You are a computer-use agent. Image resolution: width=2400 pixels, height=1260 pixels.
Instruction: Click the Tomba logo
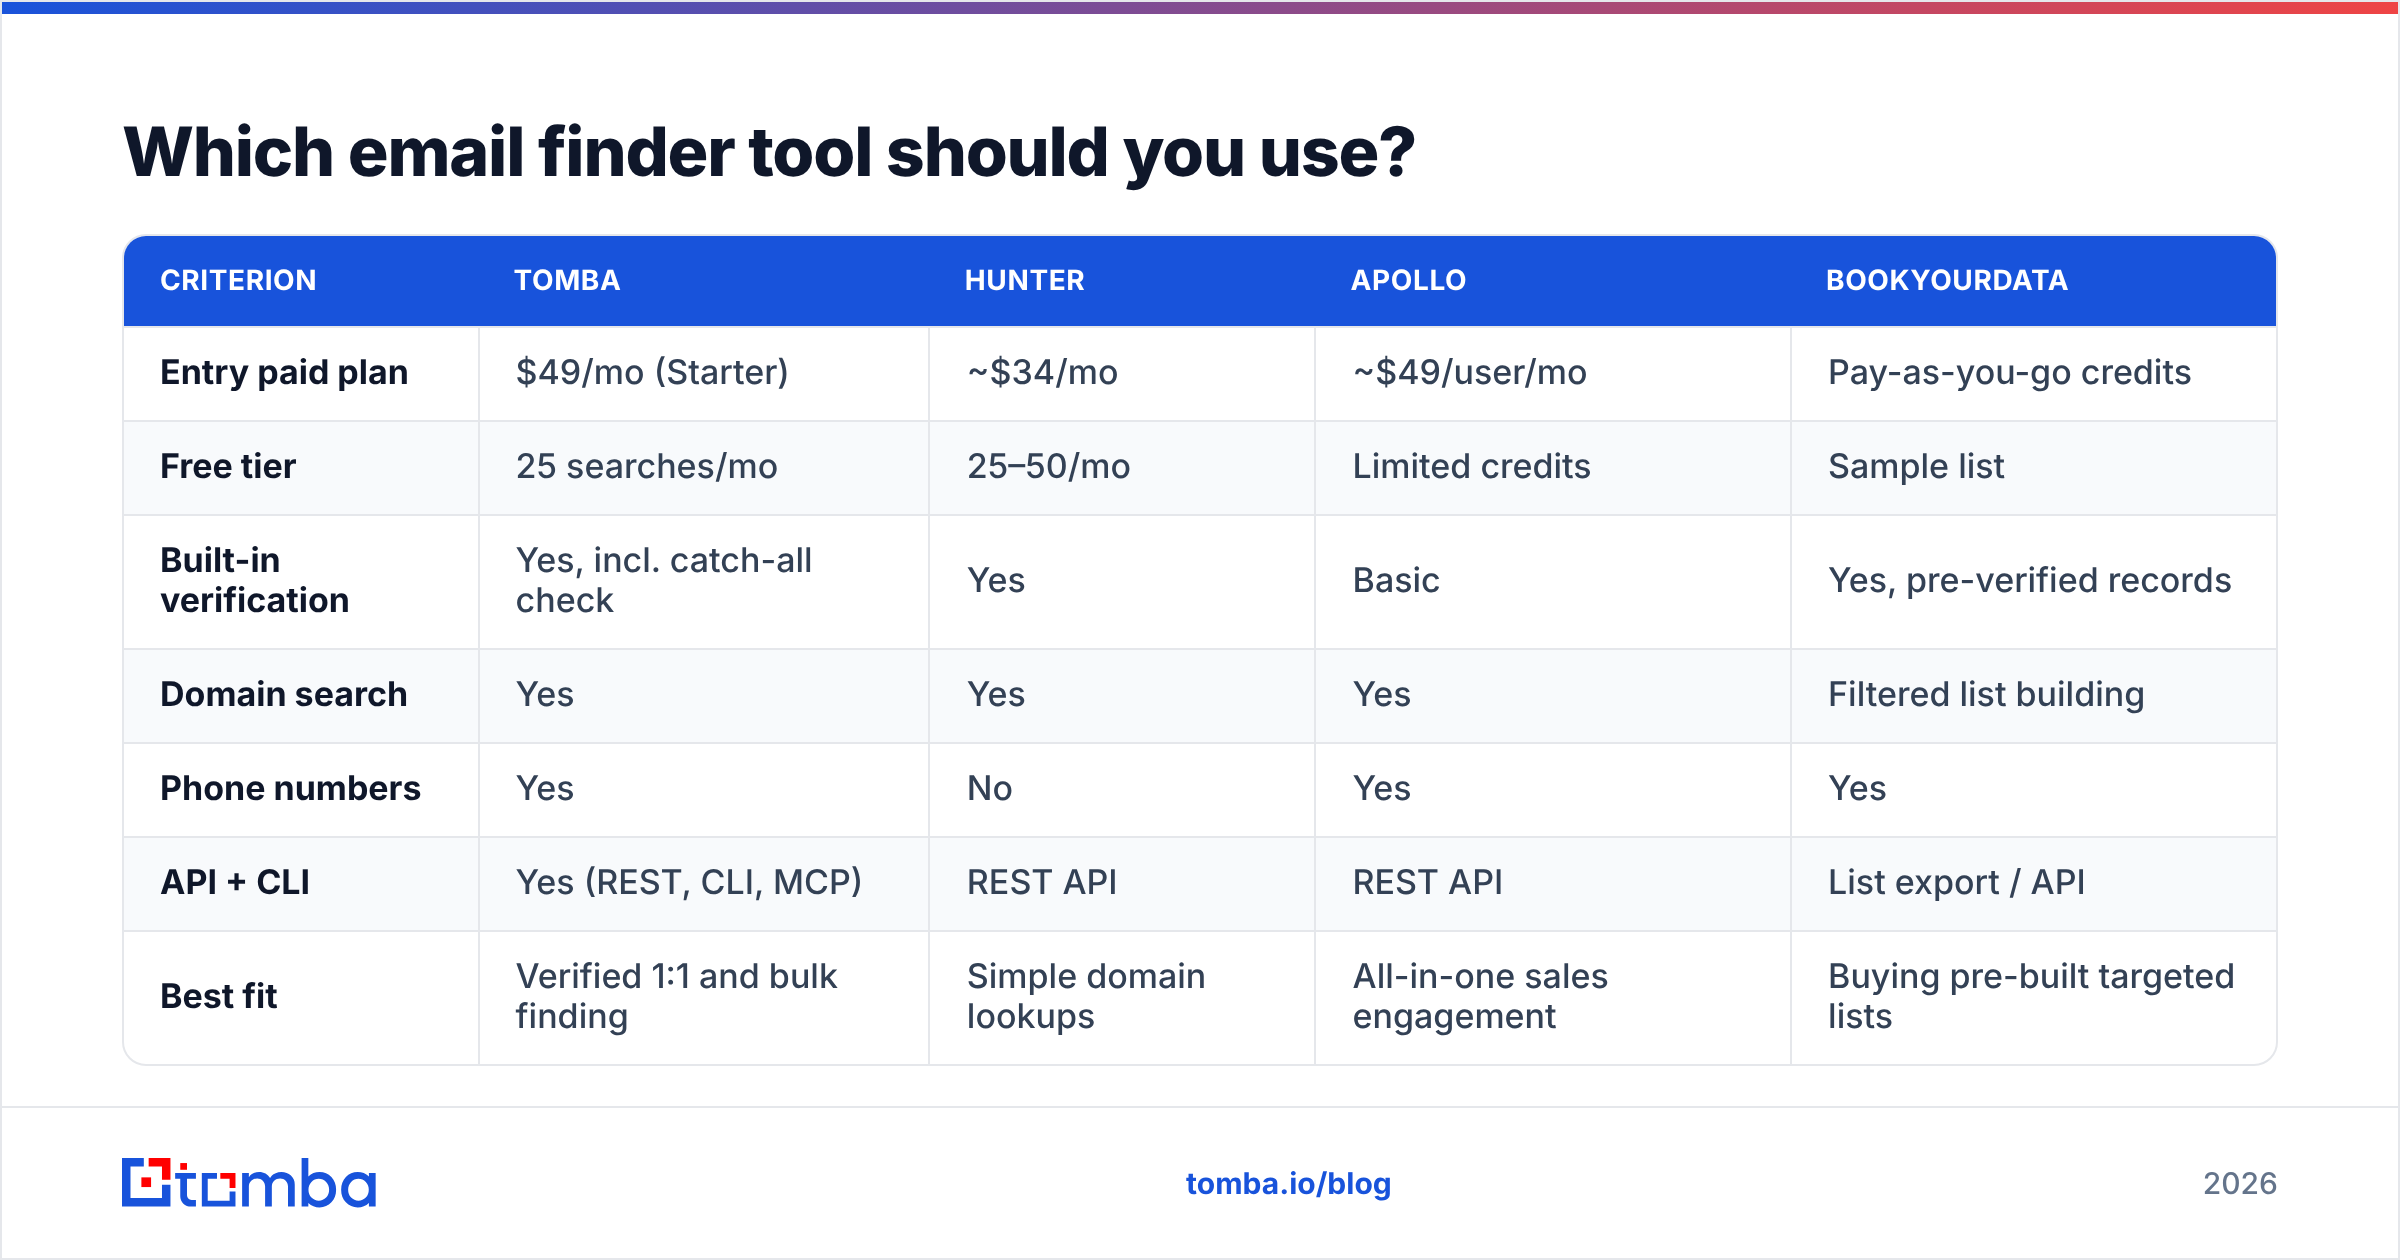(x=248, y=1183)
